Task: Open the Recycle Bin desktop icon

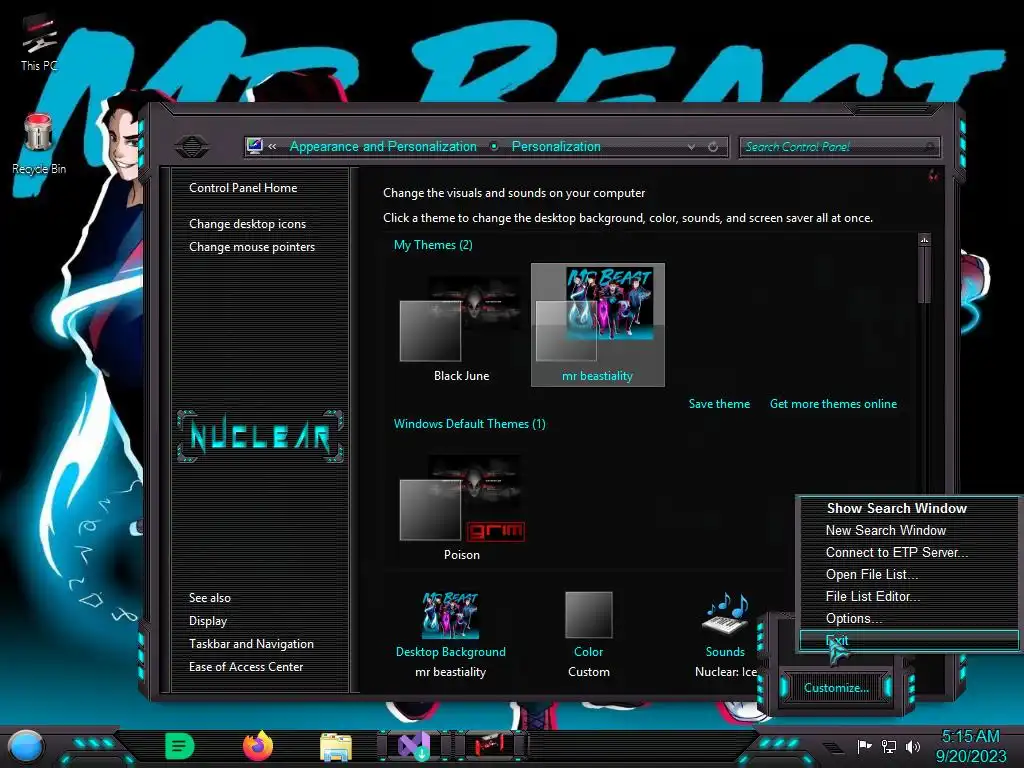Action: [39, 144]
